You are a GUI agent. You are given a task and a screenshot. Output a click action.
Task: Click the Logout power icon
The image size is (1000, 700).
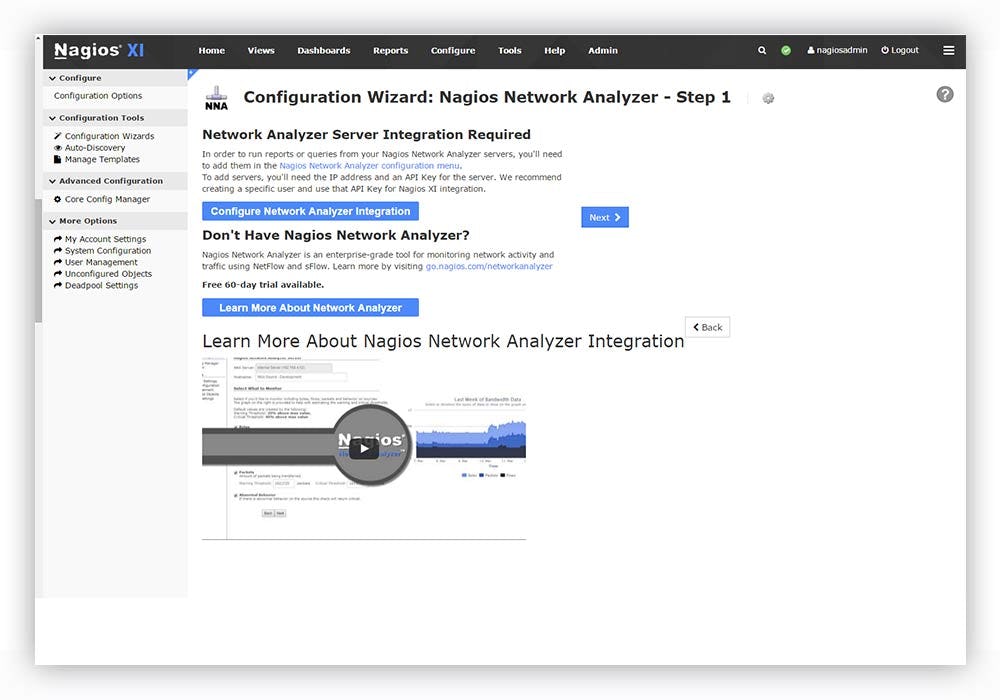tap(883, 50)
